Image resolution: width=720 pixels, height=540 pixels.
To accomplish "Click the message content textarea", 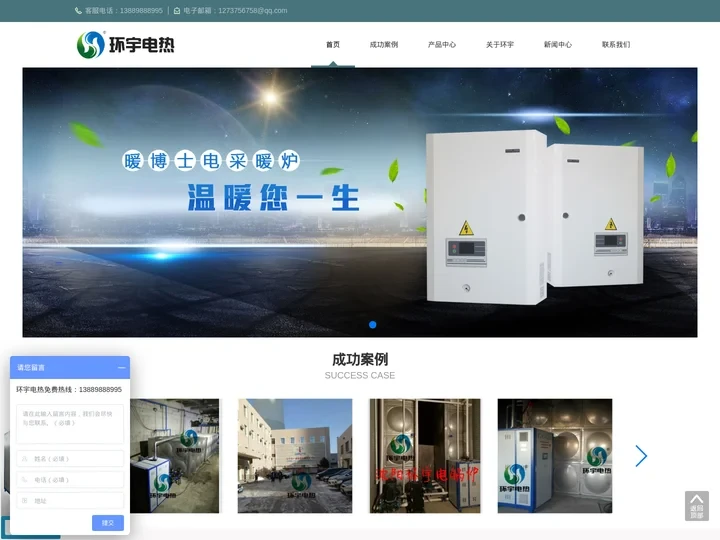I will click(70, 423).
